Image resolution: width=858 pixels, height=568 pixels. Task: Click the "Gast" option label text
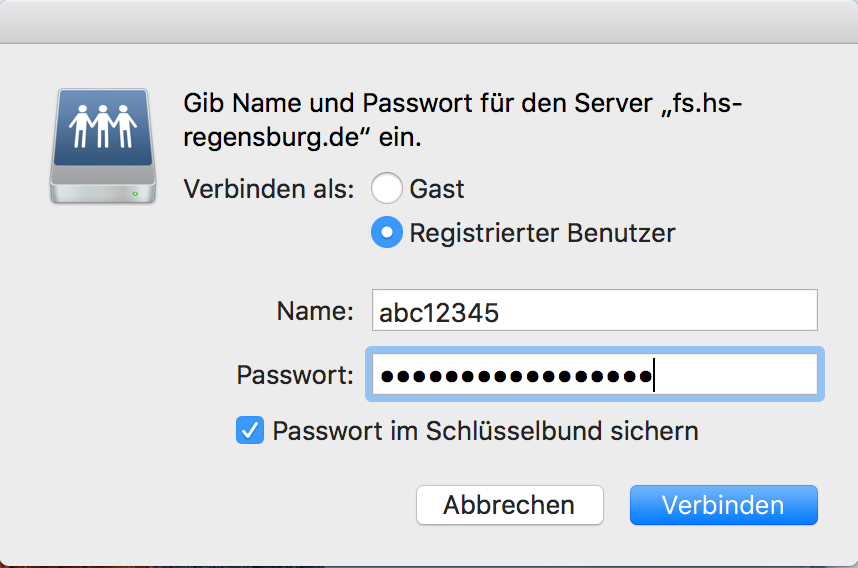(x=437, y=188)
